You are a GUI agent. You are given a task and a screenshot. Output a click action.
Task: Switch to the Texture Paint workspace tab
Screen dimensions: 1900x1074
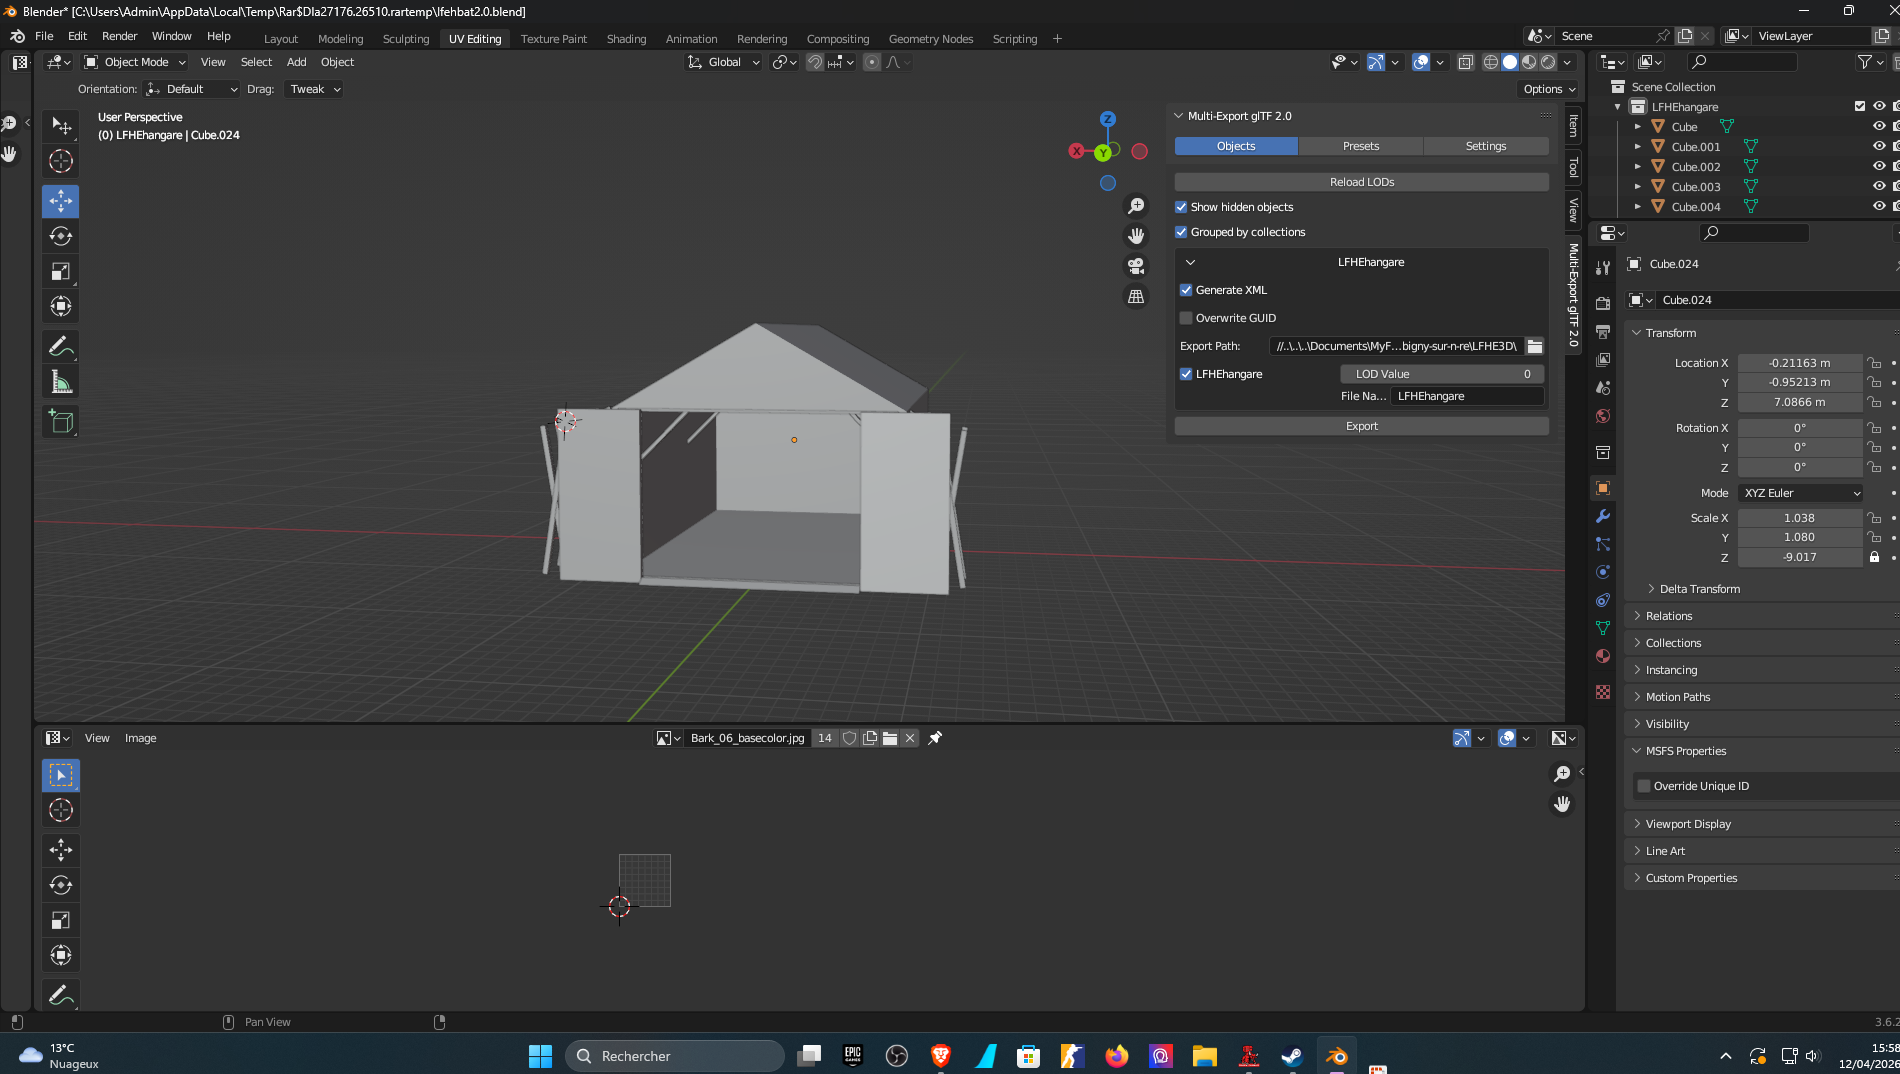coord(553,39)
